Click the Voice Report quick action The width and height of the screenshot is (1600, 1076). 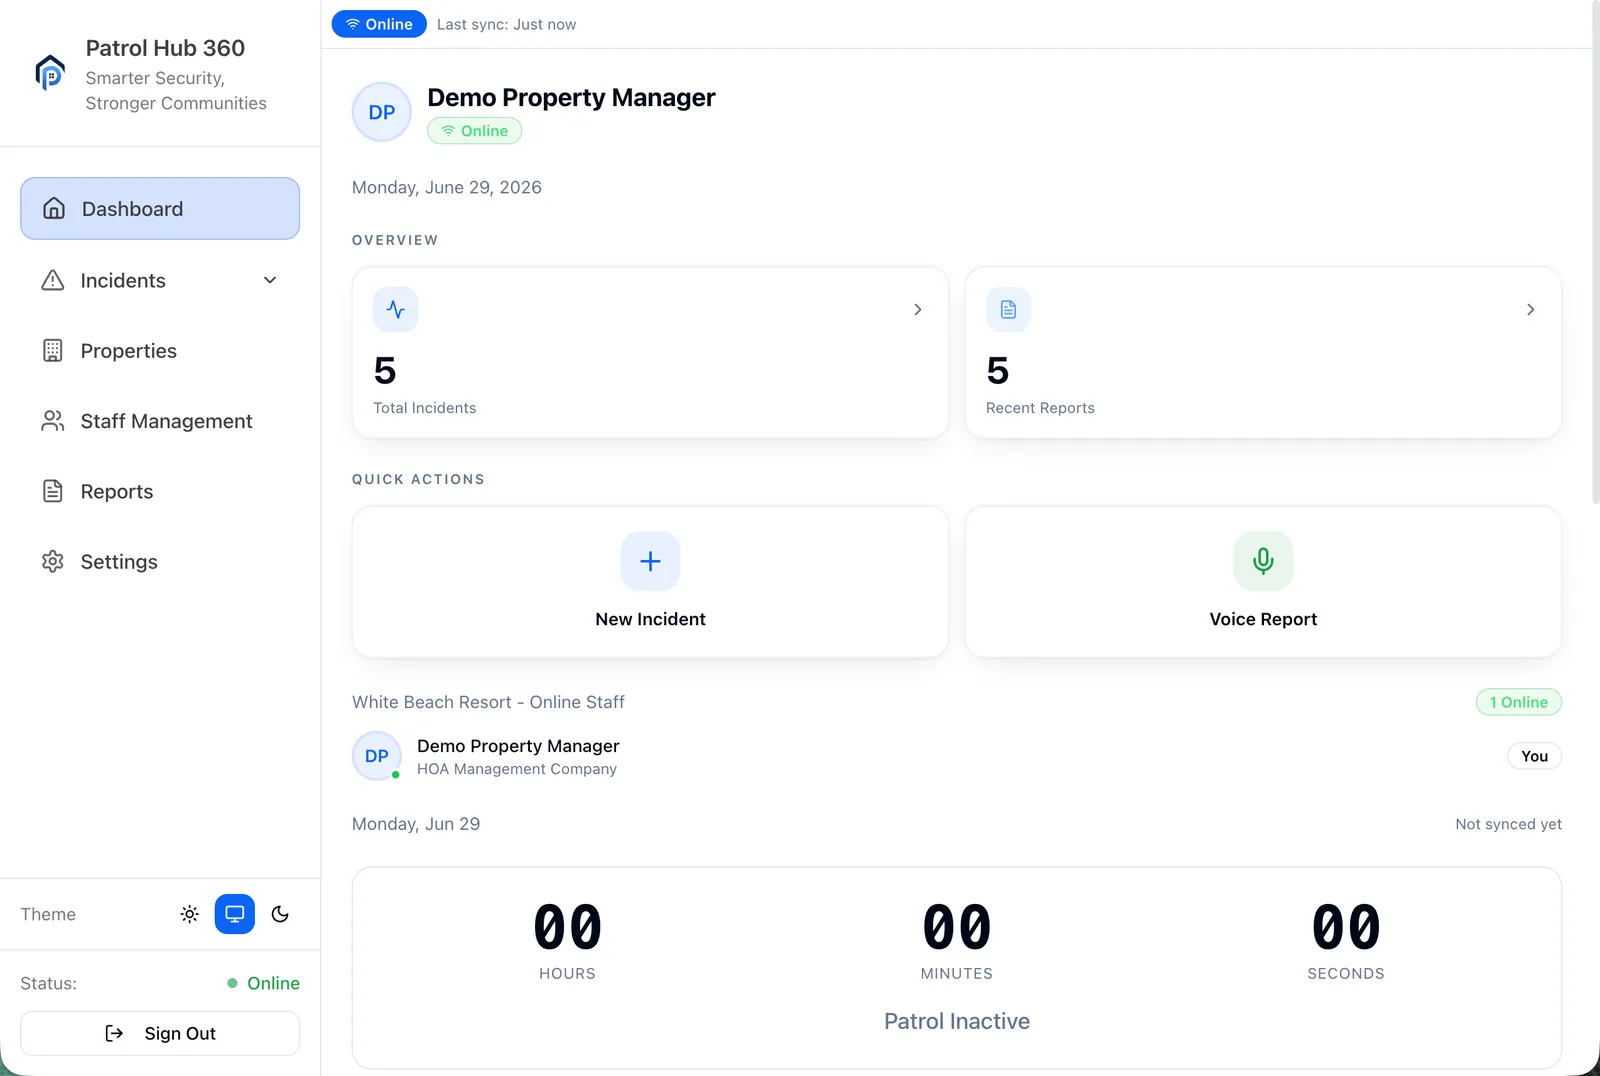pos(1263,582)
